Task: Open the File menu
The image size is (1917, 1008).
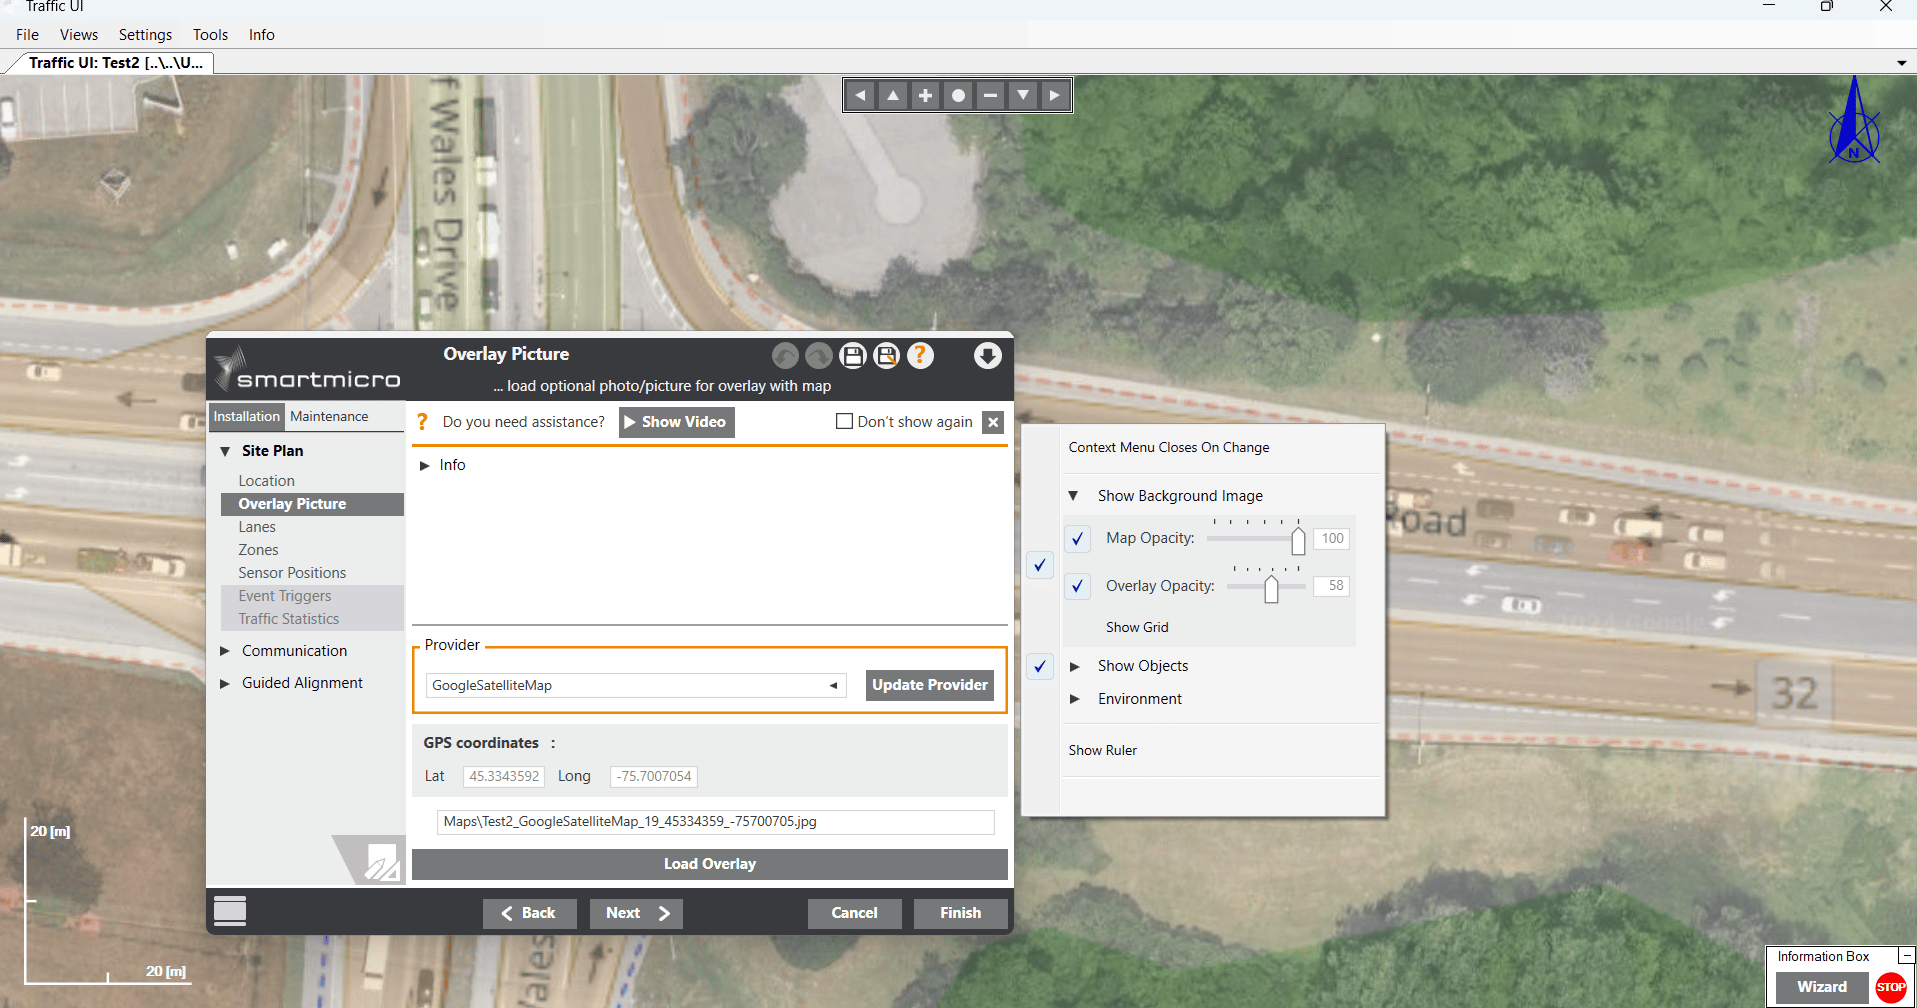Action: click(x=28, y=35)
